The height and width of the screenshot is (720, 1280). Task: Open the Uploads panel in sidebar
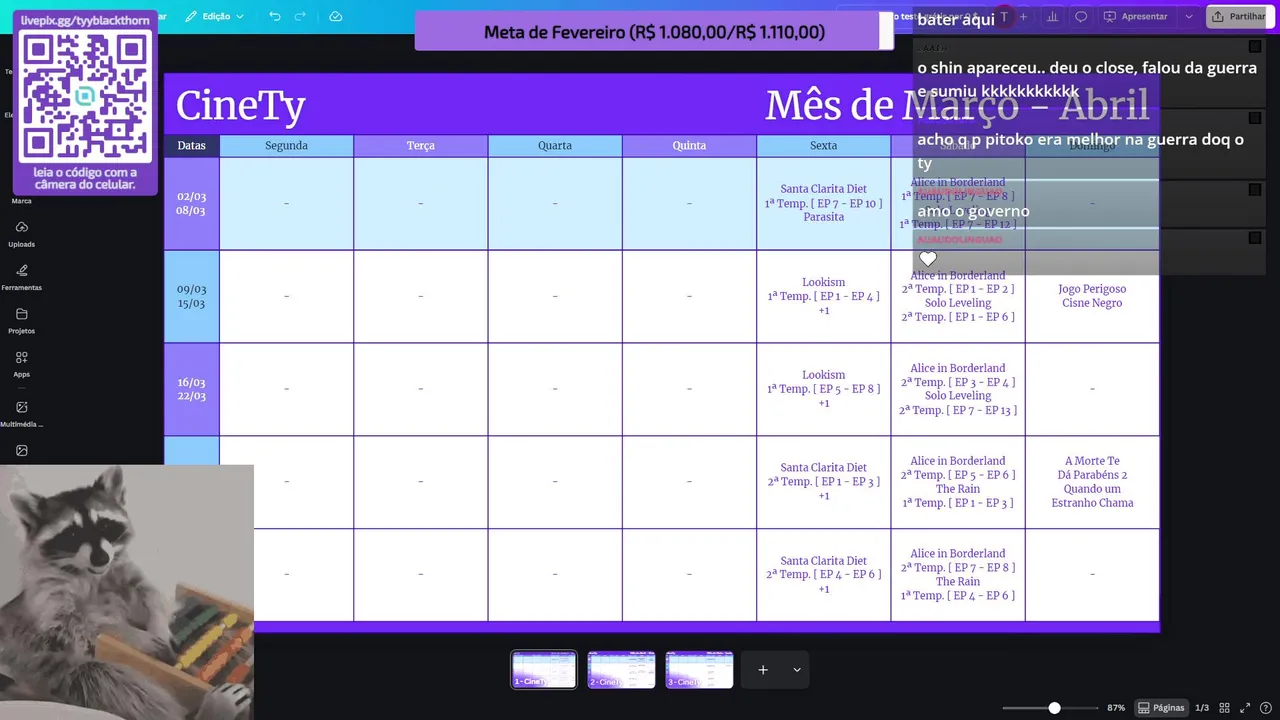22,234
